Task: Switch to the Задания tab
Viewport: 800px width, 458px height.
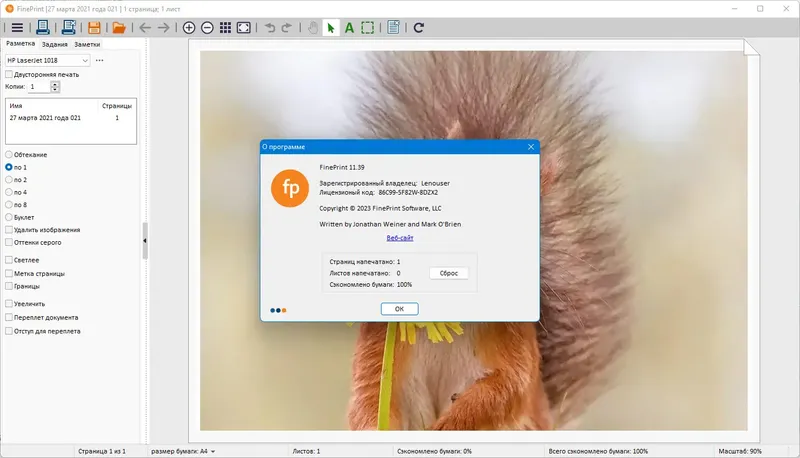Action: 55,44
